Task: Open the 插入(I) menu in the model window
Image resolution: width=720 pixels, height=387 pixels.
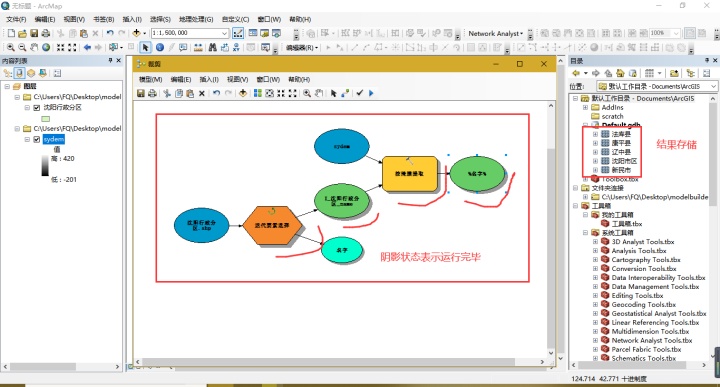Action: (209, 79)
